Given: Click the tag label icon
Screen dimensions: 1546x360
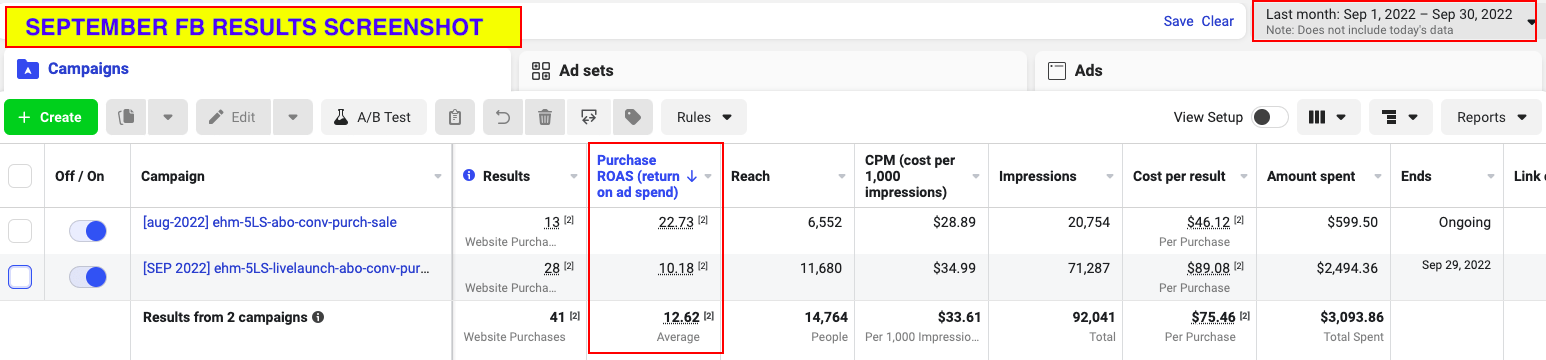Looking at the screenshot, I should coord(632,117).
